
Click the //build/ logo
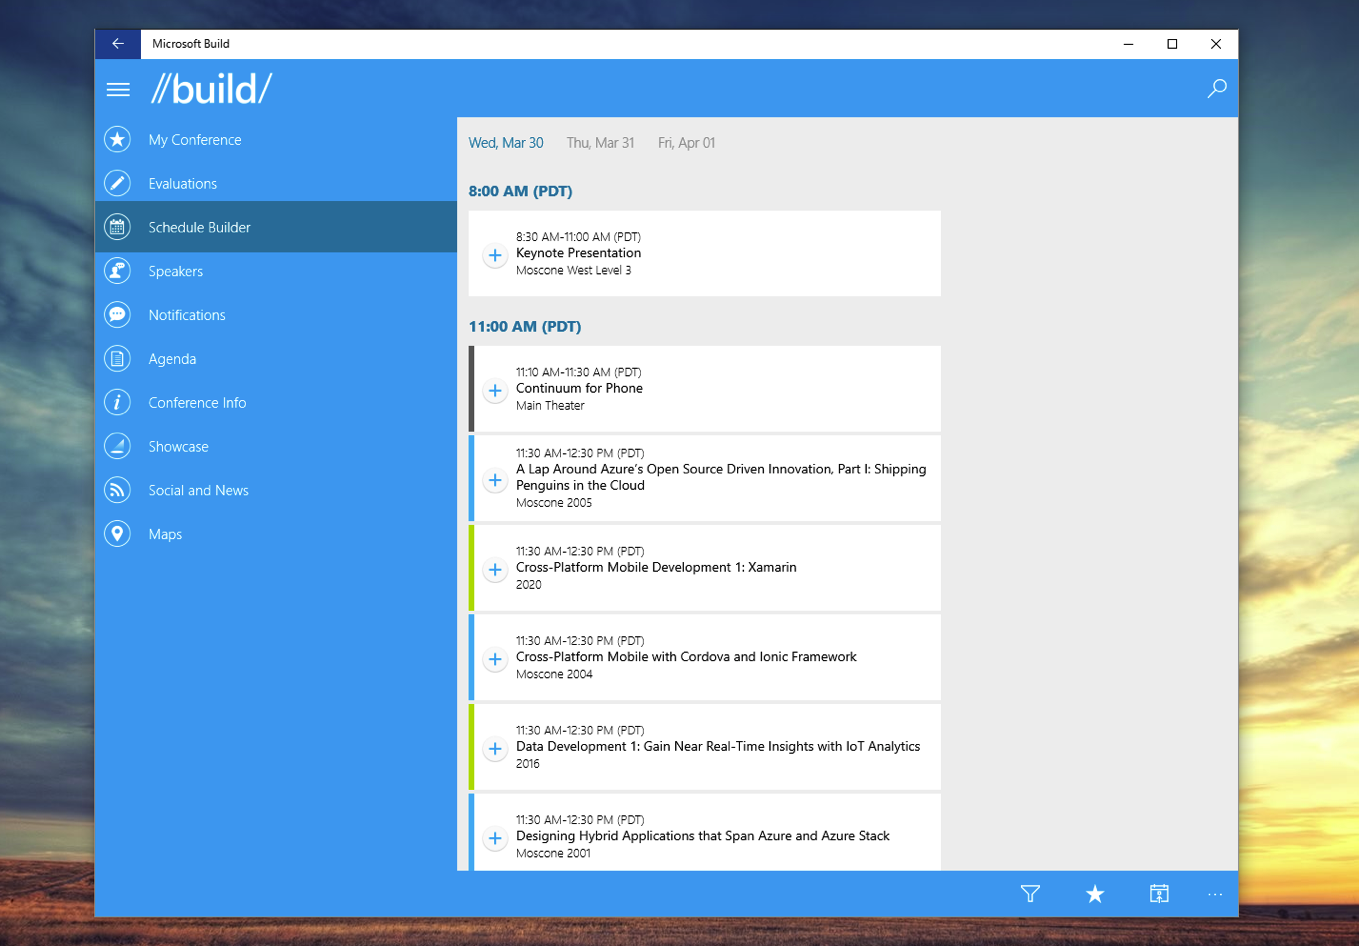click(x=211, y=89)
